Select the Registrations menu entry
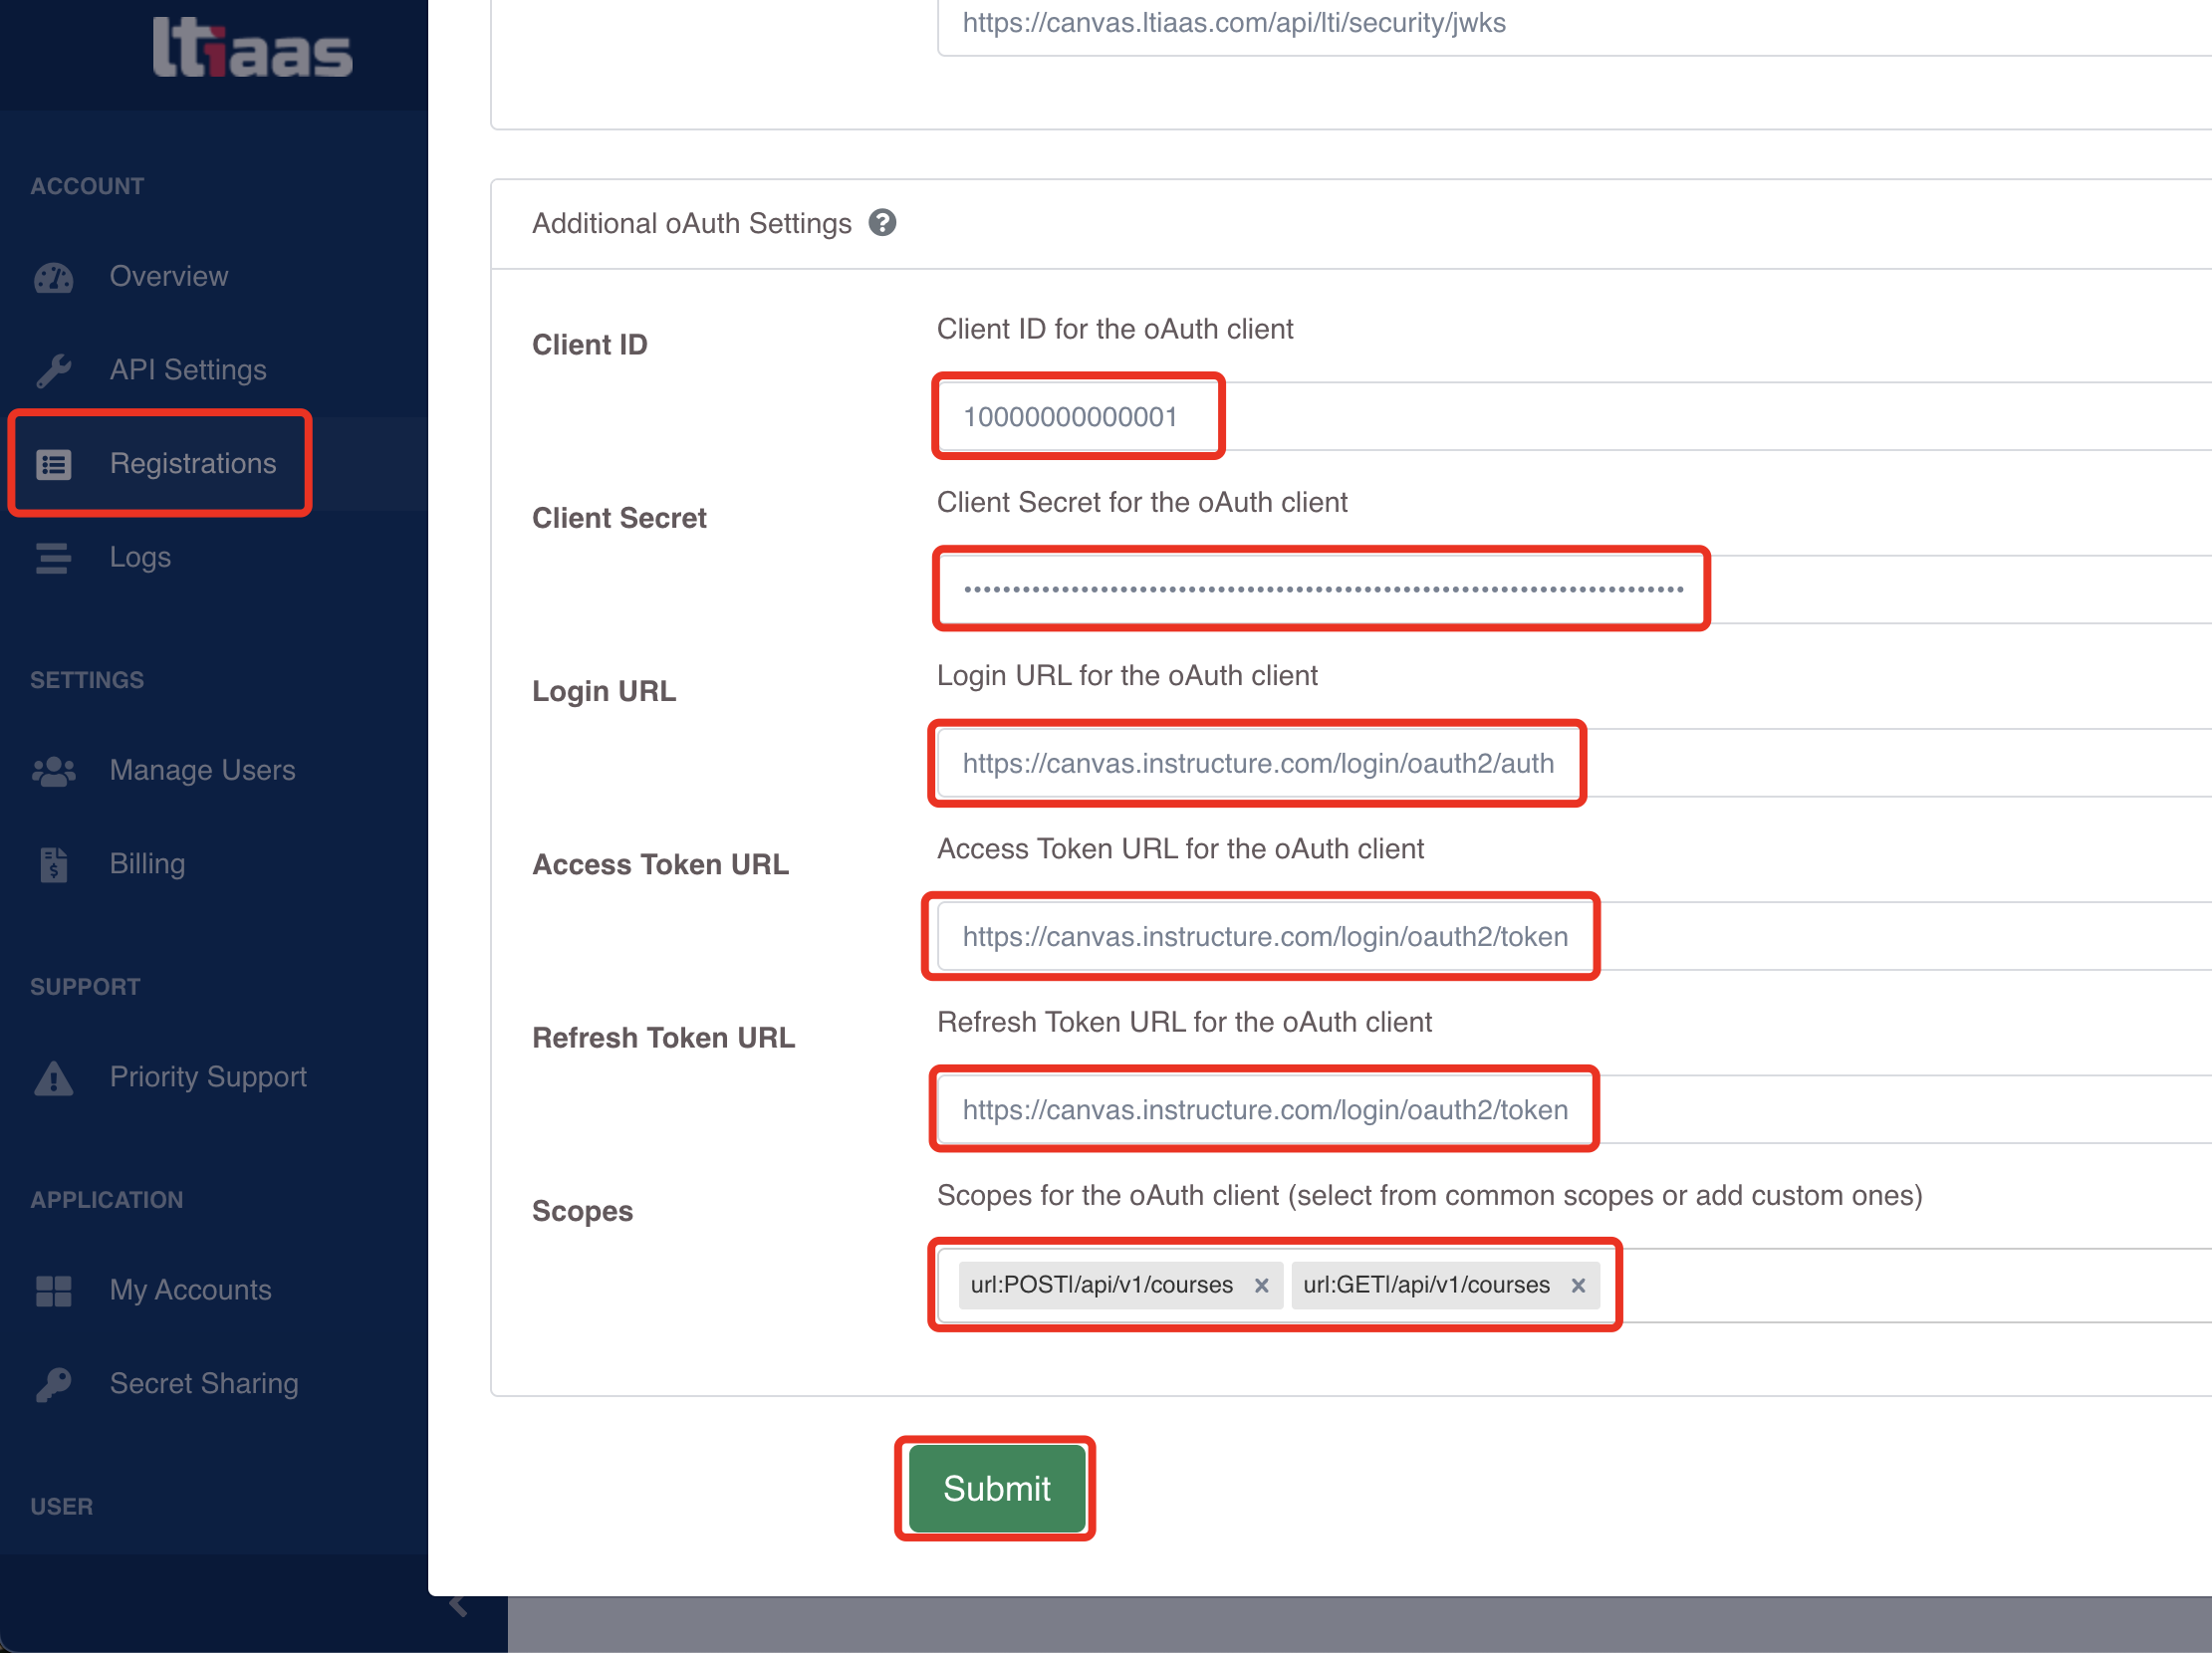The height and width of the screenshot is (1653, 2212). click(193, 464)
